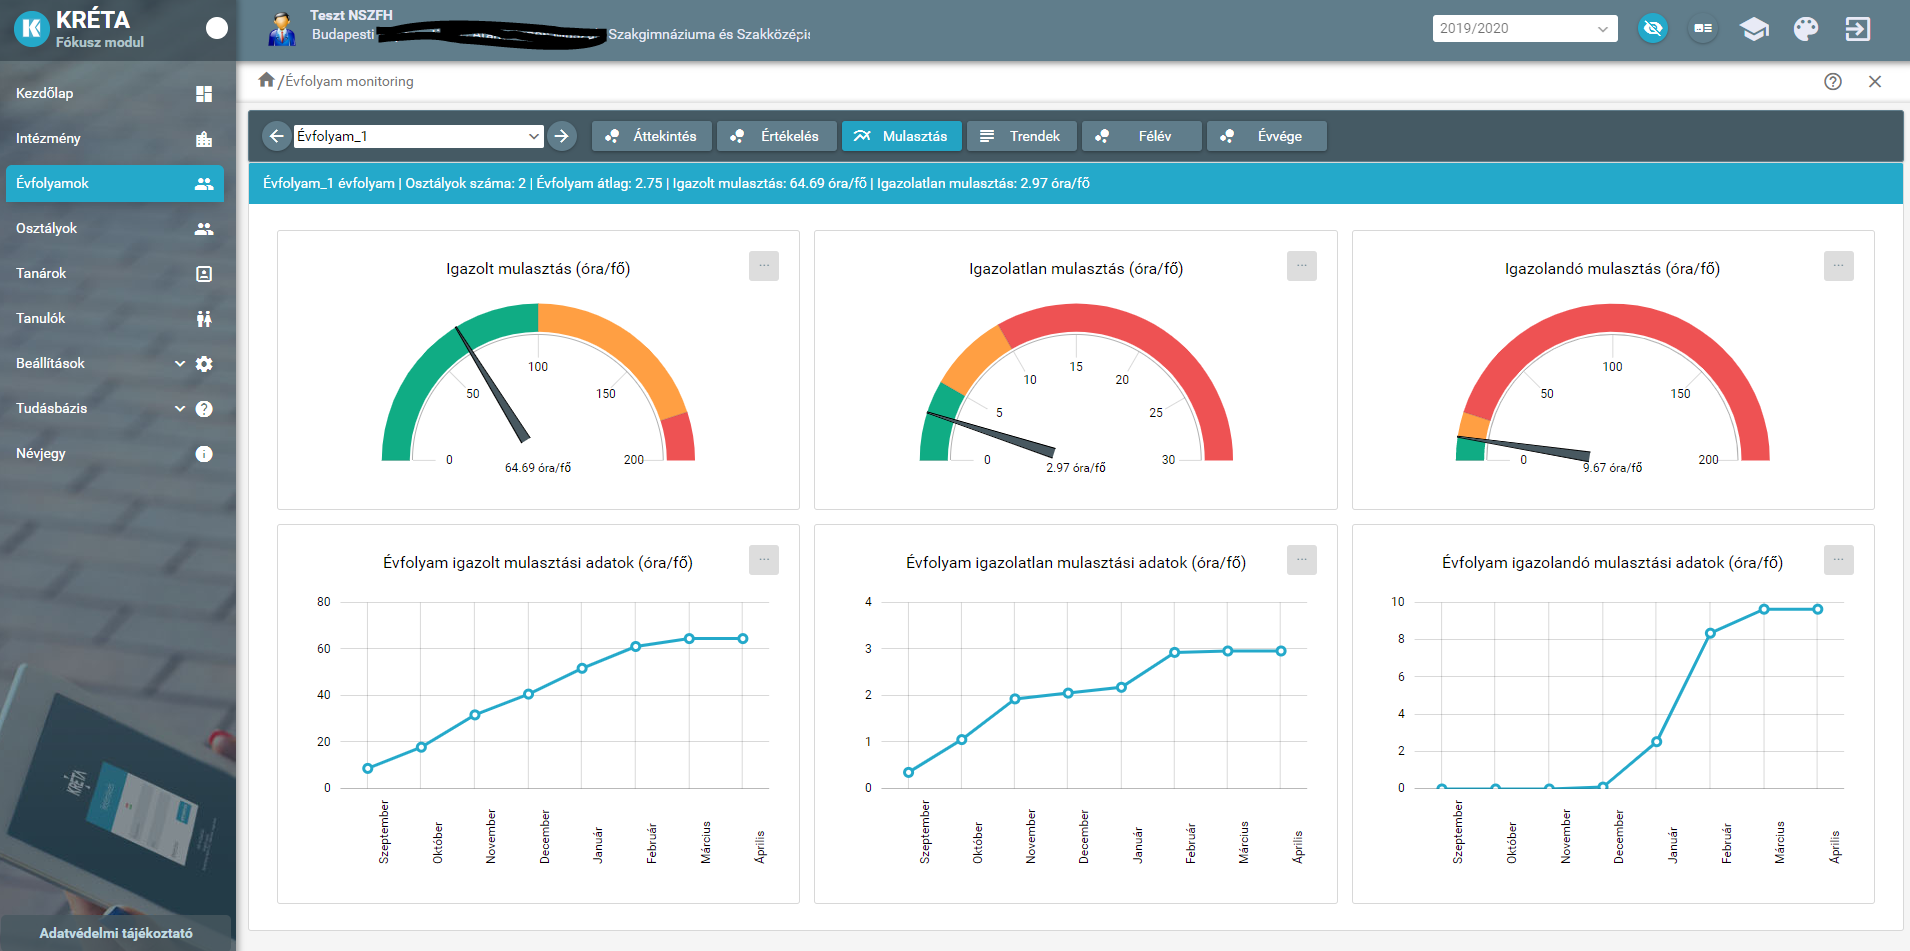Image resolution: width=1910 pixels, height=951 pixels.
Task: Click the KRÉTA logo icon
Action: (32, 29)
